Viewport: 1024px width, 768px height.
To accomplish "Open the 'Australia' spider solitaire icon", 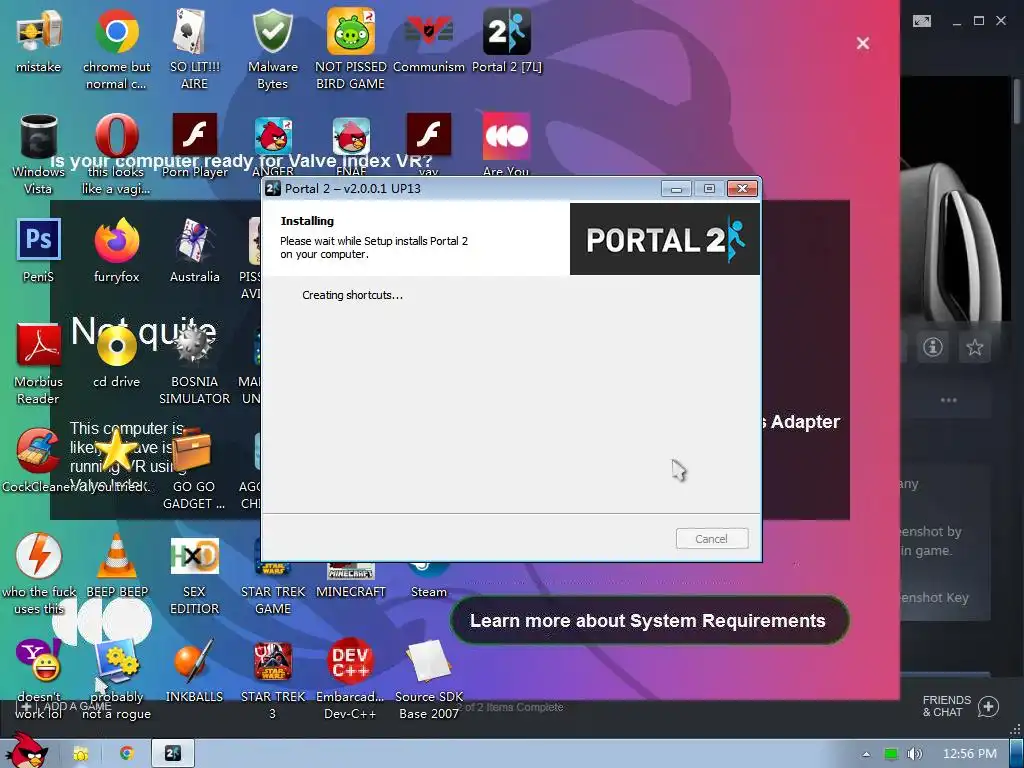I will point(195,241).
